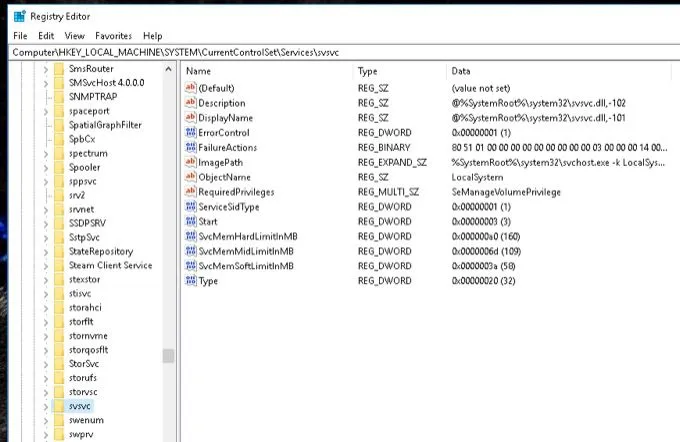Viewport: 680px width, 442px height.
Task: Click the tree scrollbar up arrow
Action: (x=168, y=69)
